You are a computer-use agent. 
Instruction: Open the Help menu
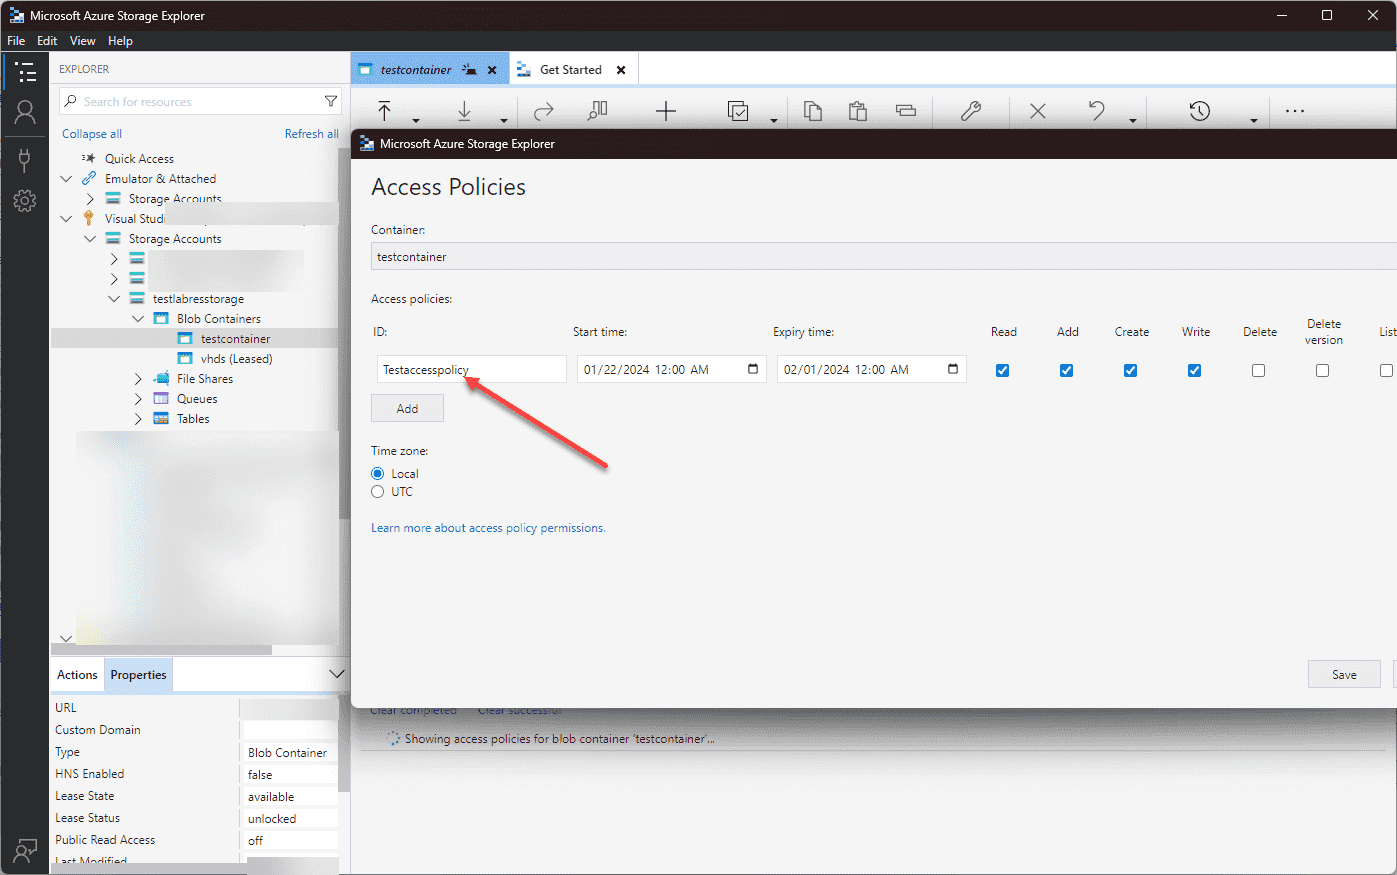point(120,41)
